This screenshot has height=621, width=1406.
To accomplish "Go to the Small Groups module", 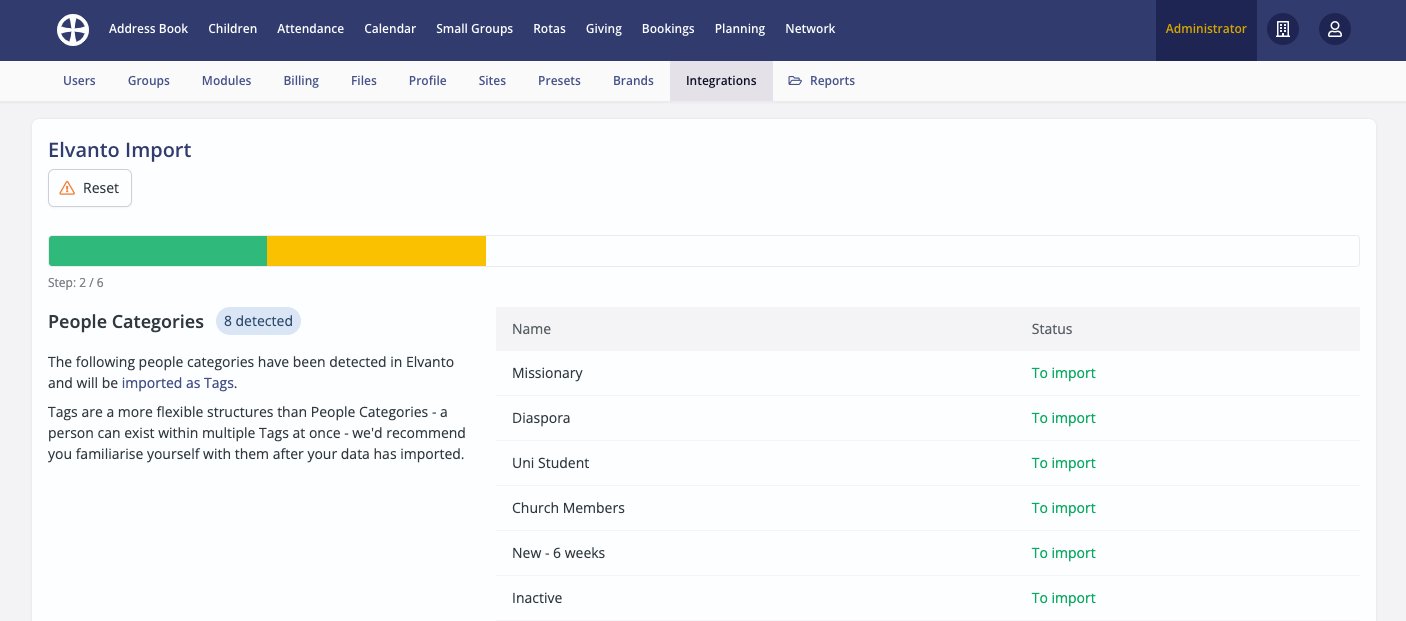I will [x=474, y=29].
